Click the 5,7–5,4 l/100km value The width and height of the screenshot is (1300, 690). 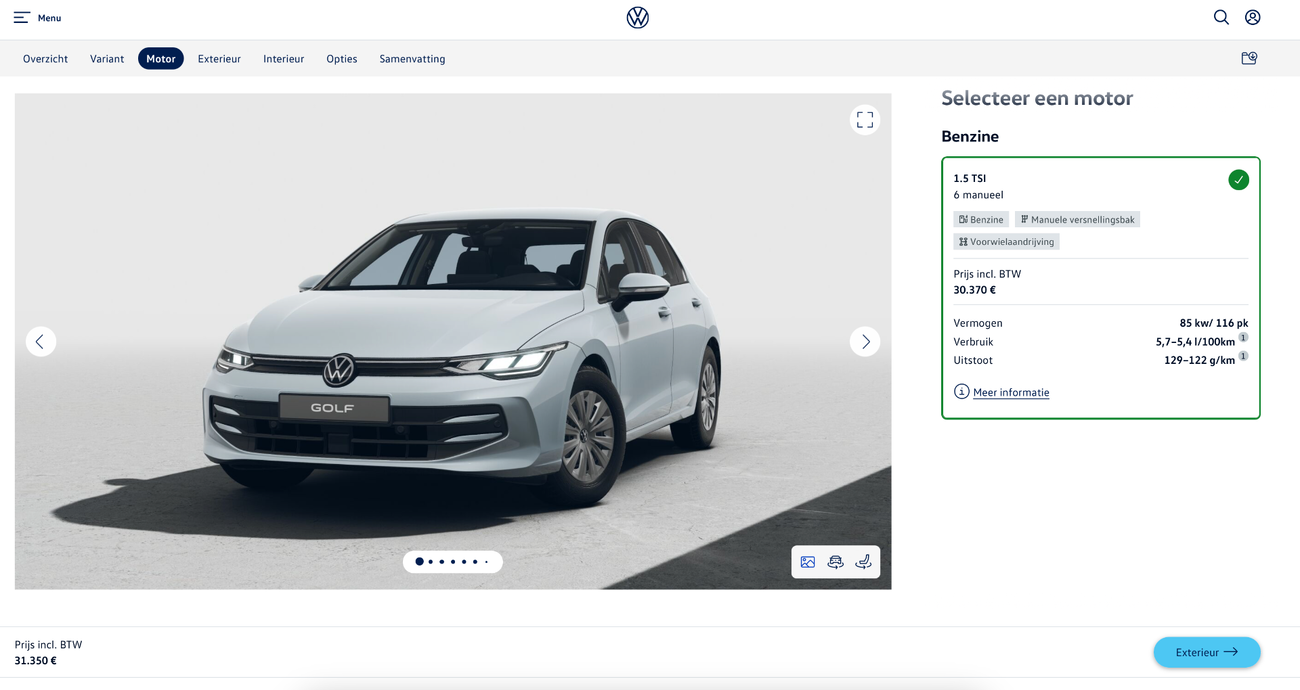(1196, 342)
